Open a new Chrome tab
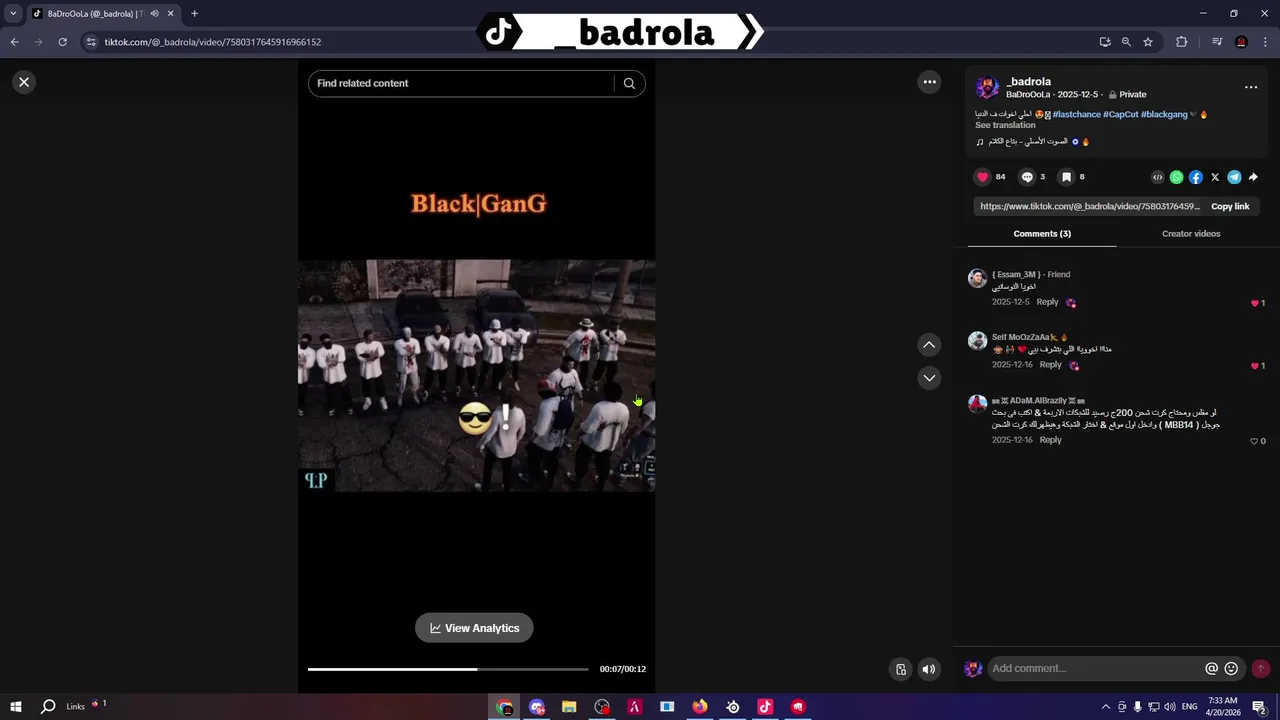This screenshot has width=1280, height=720. coord(194,13)
